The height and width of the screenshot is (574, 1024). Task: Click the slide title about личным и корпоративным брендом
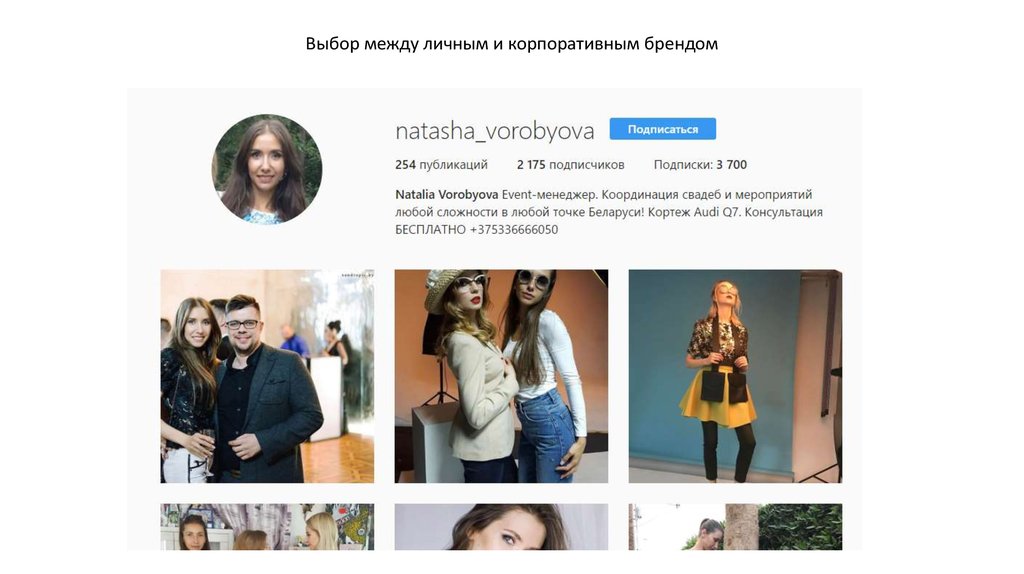(511, 44)
